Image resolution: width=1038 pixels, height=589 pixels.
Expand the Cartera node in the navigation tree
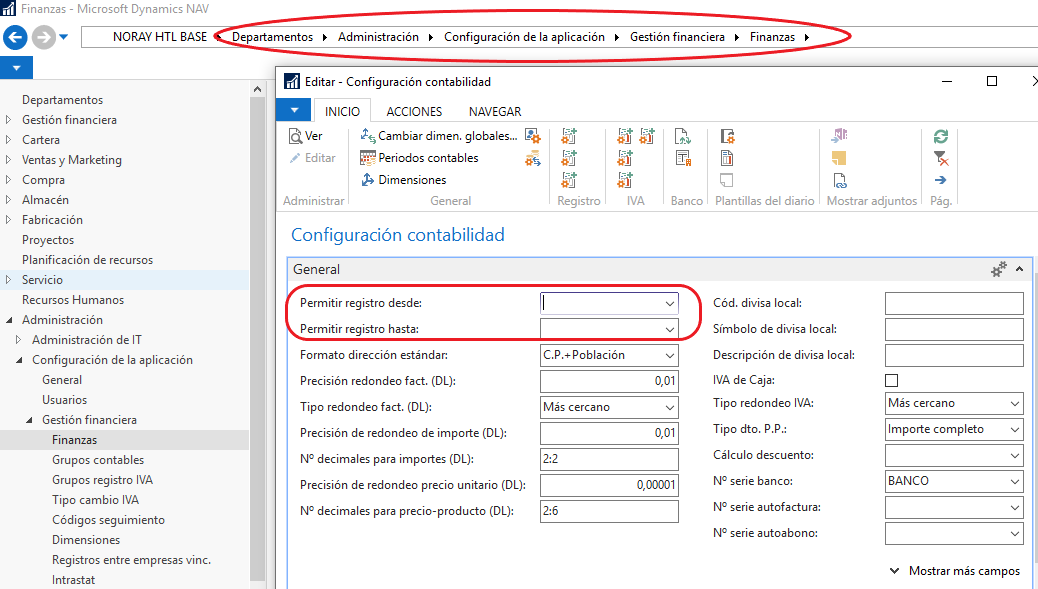[9, 140]
